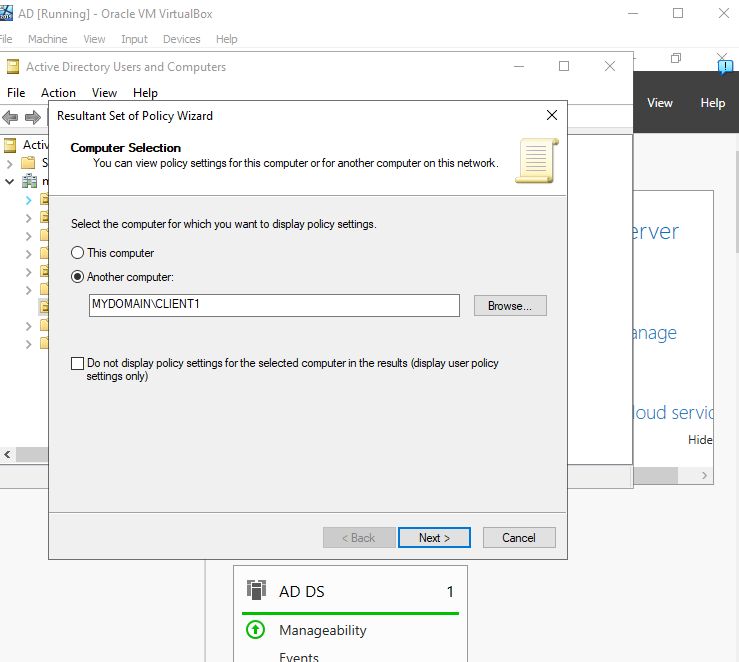Screen dimensions: 739x662
Task: Click the VirtualBox window icon in title bar
Action: click(x=6, y=12)
